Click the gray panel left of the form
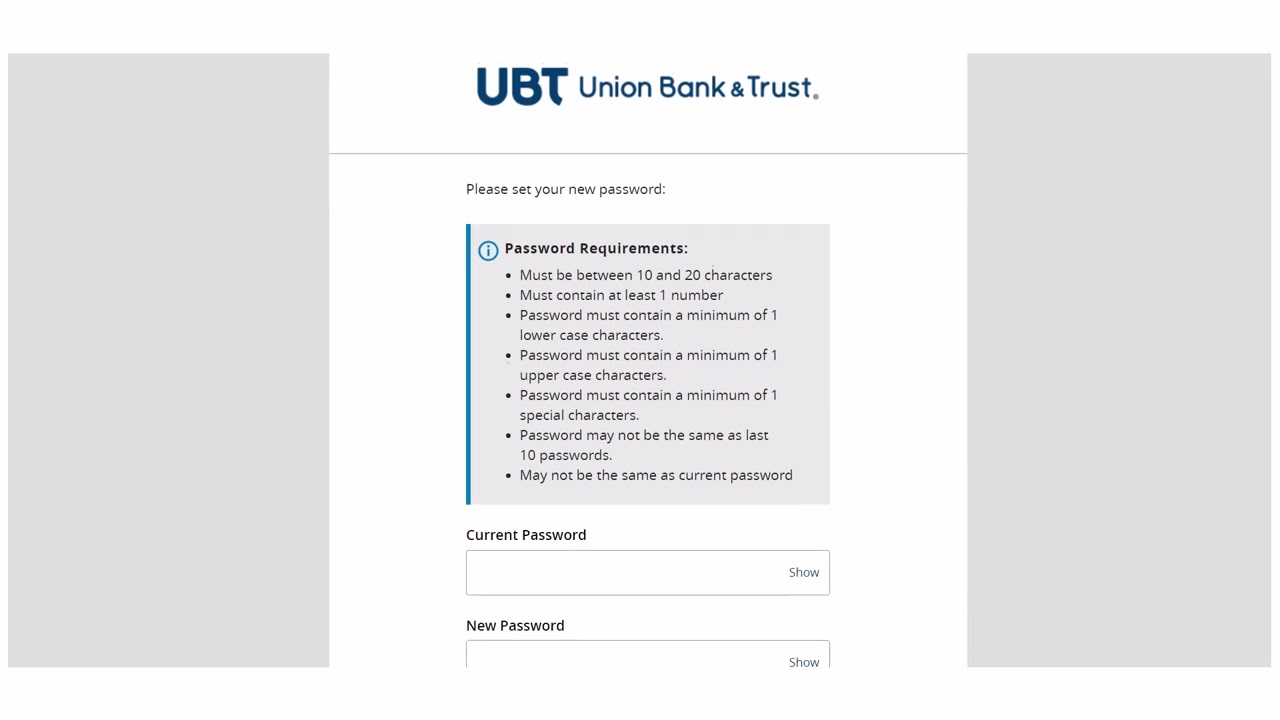Image resolution: width=1280 pixels, height=720 pixels. [x=168, y=360]
